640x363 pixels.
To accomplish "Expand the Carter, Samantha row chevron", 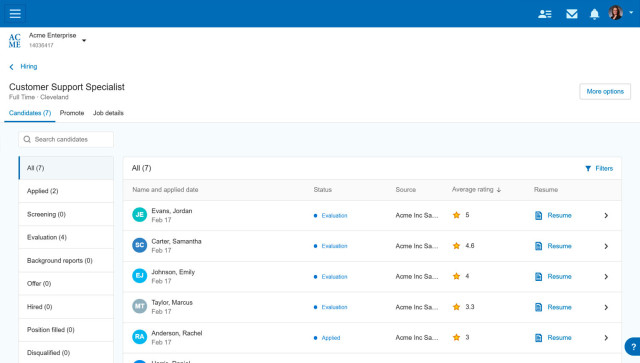I will (x=606, y=246).
